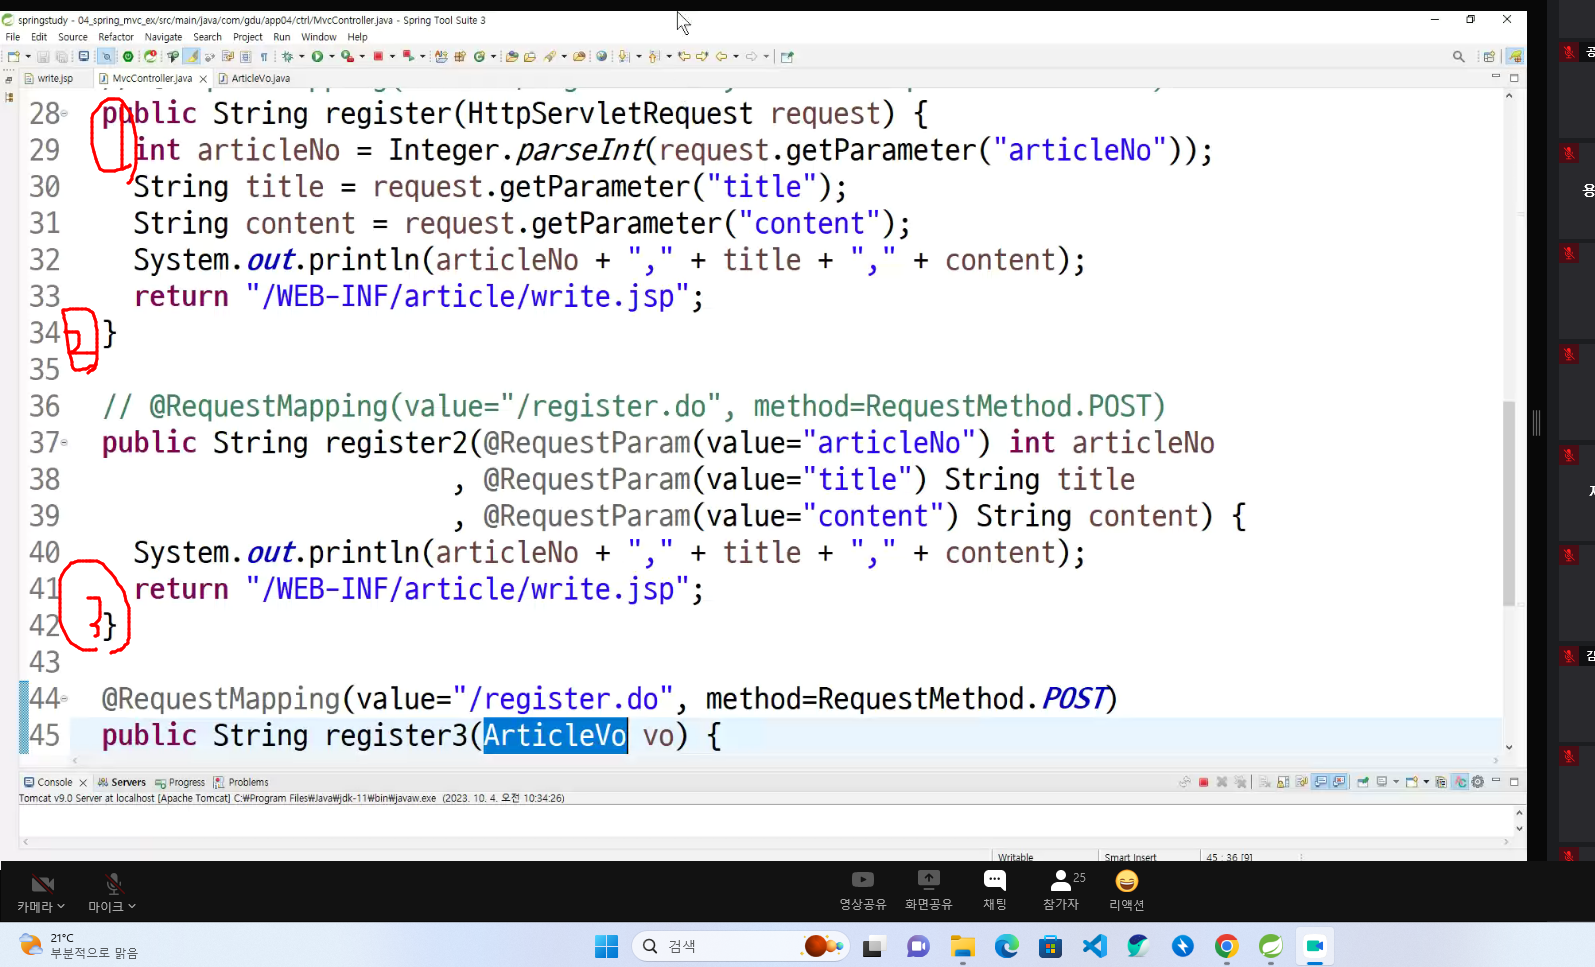Click the Windows taskbar search field
The image size is (1595, 967).
click(740, 946)
